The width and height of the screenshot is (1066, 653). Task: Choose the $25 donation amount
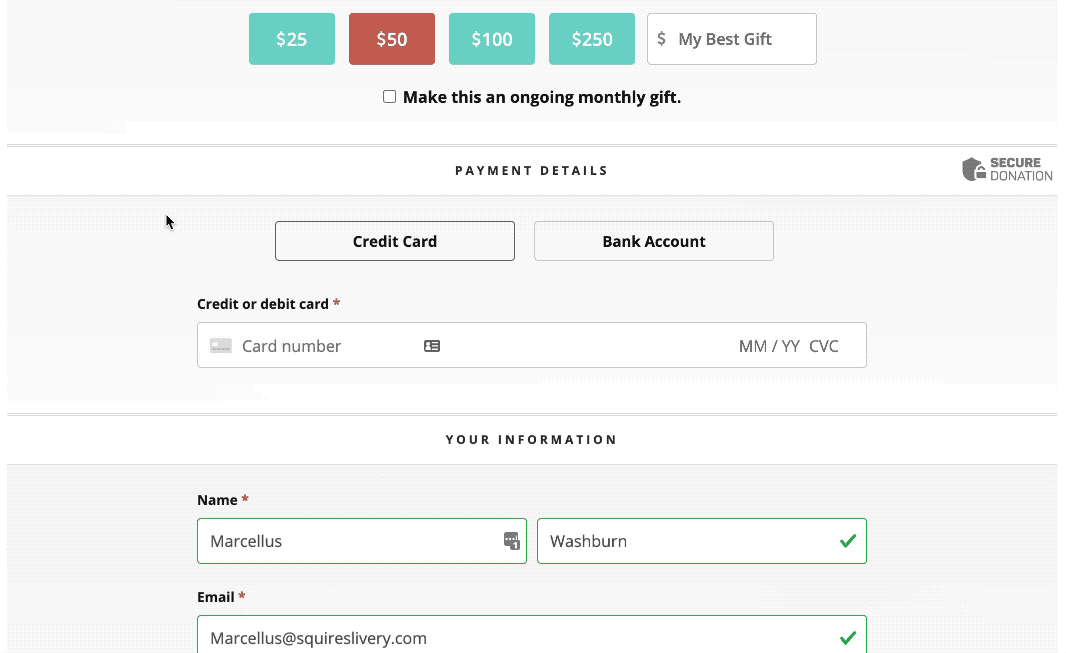click(292, 39)
